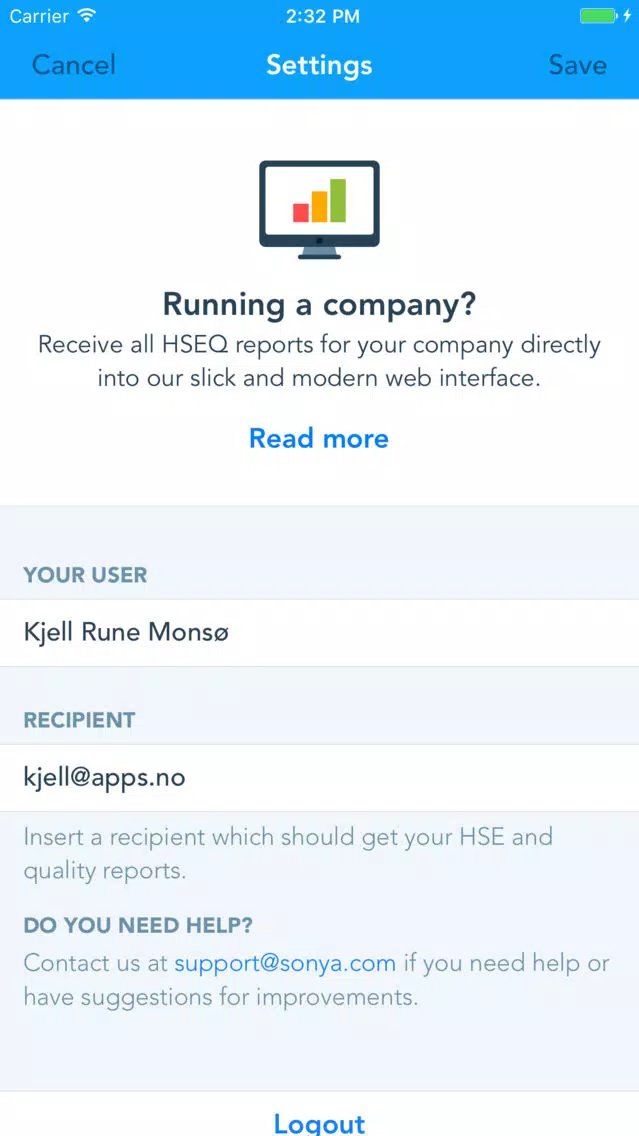Tap the Logout button
Viewport: 639px width, 1136px height.
click(320, 1122)
